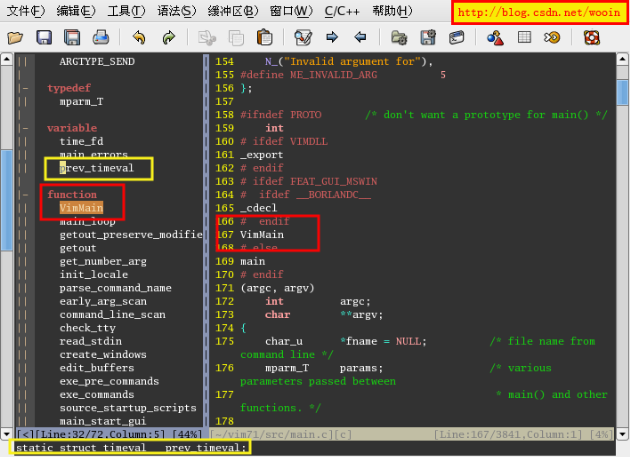Collapse the variable fold in taglist
Screen dimensions: 630x457
pyautogui.click(x=25, y=128)
